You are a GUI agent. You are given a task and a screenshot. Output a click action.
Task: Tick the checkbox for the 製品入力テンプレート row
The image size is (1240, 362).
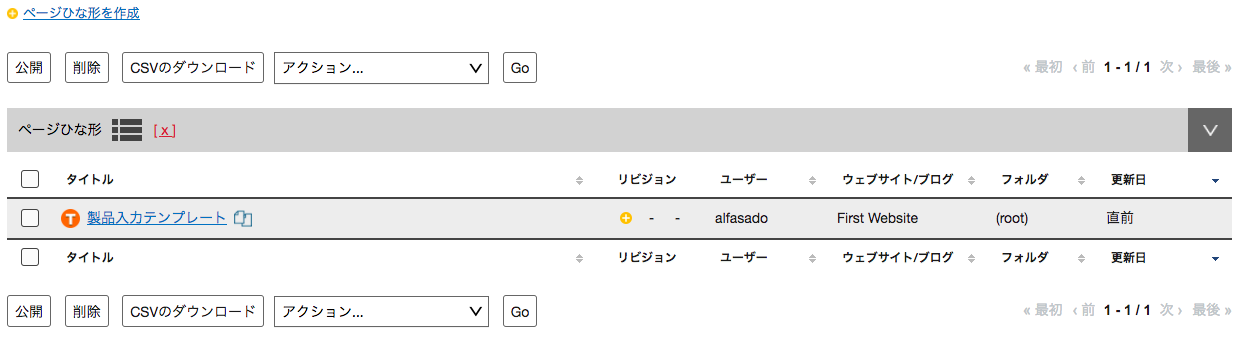point(30,218)
